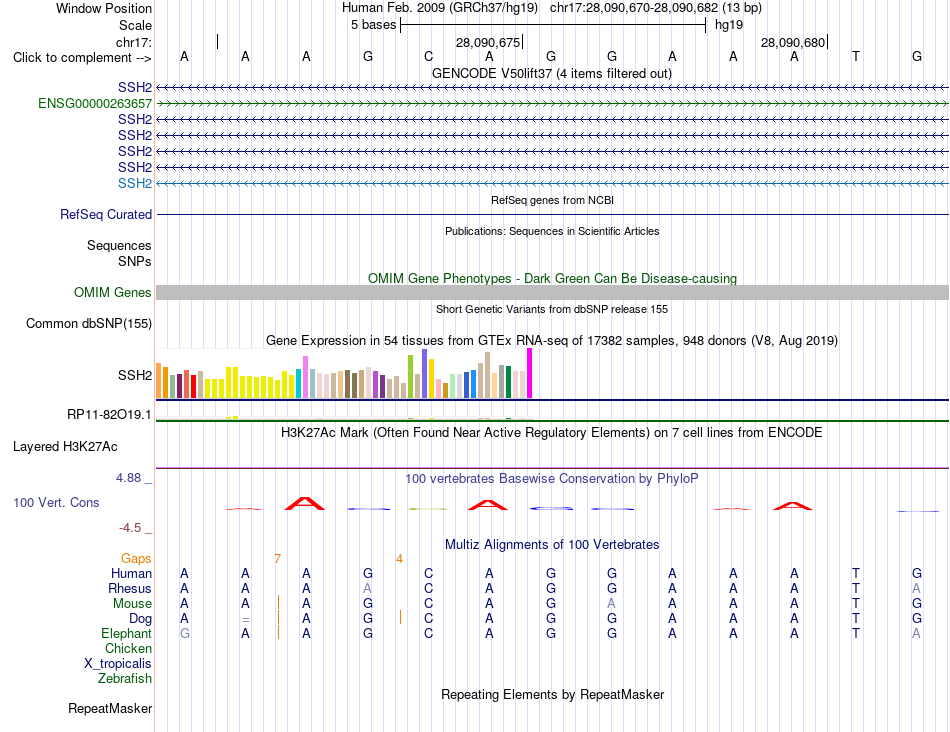Viewport: 950px width, 732px height.
Task: Click the orange gap count 4
Action: coord(399,558)
